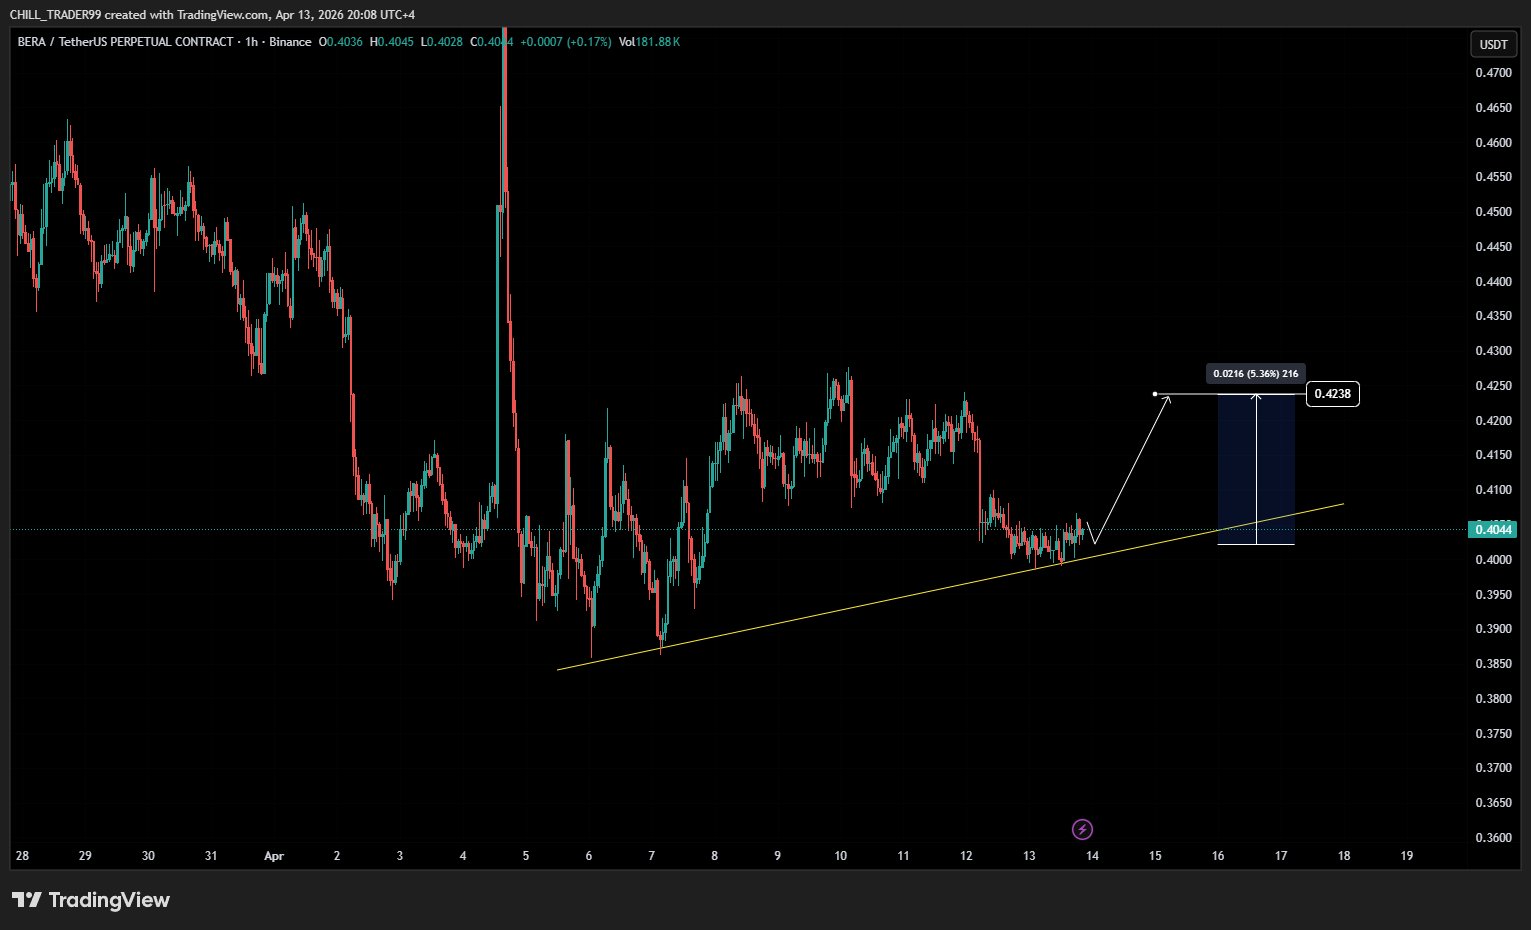1531x930 pixels.
Task: Click the 0.4100 price axis label
Action: coord(1493,490)
